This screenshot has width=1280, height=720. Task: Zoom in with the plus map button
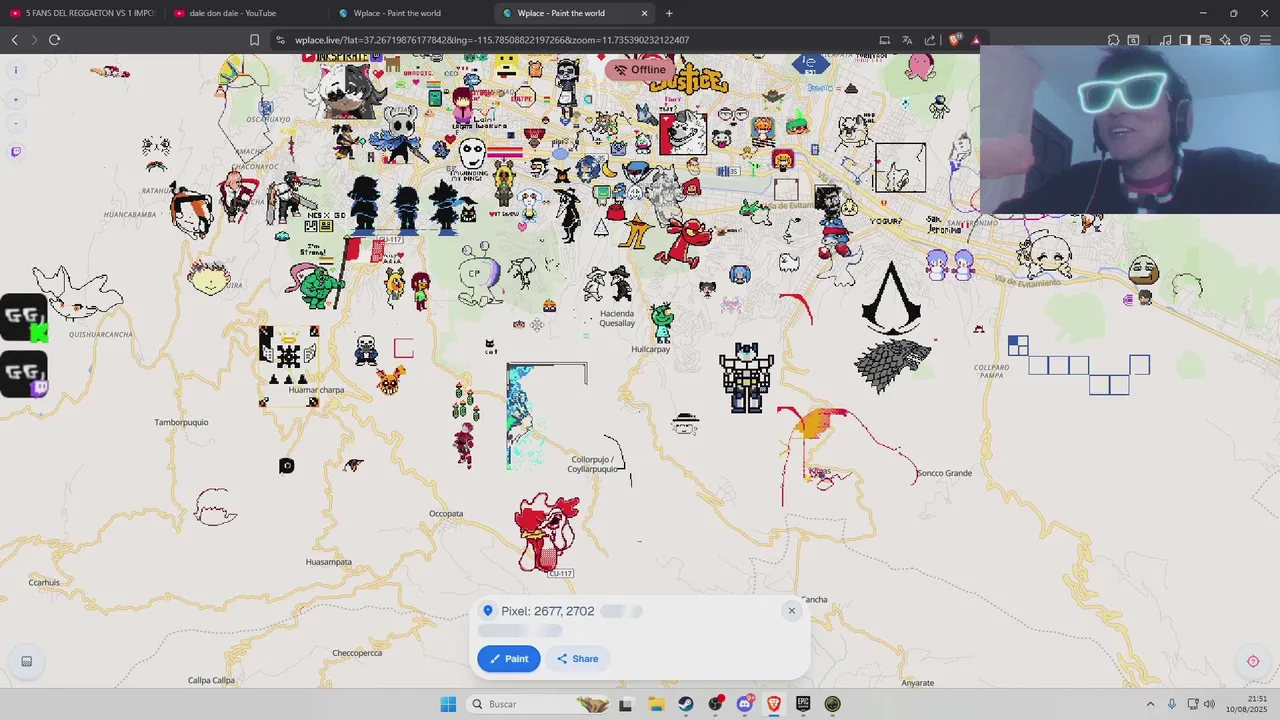15,100
